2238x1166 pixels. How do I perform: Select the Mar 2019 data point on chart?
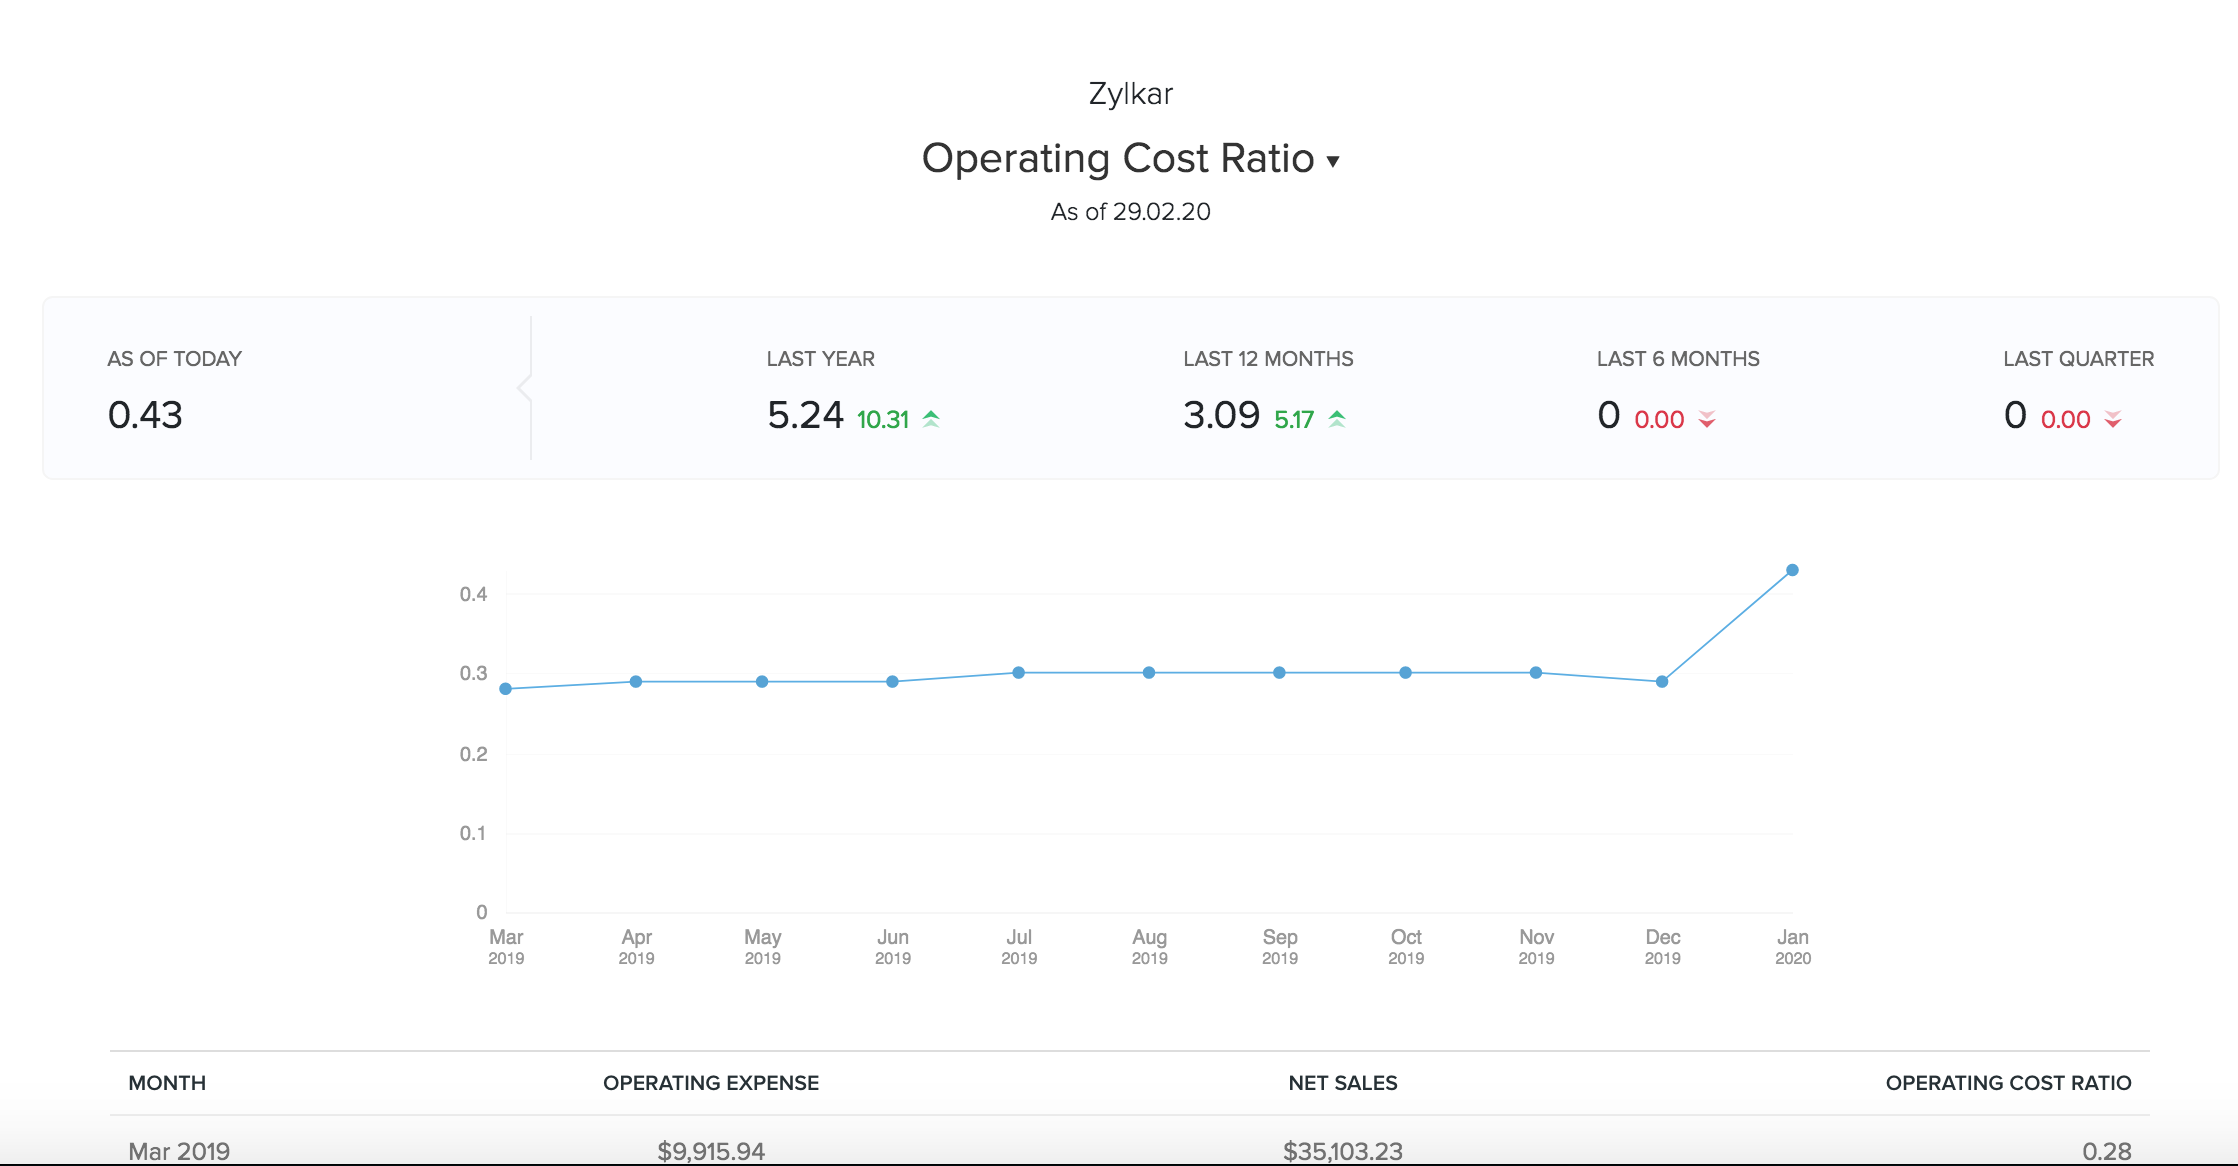click(506, 689)
